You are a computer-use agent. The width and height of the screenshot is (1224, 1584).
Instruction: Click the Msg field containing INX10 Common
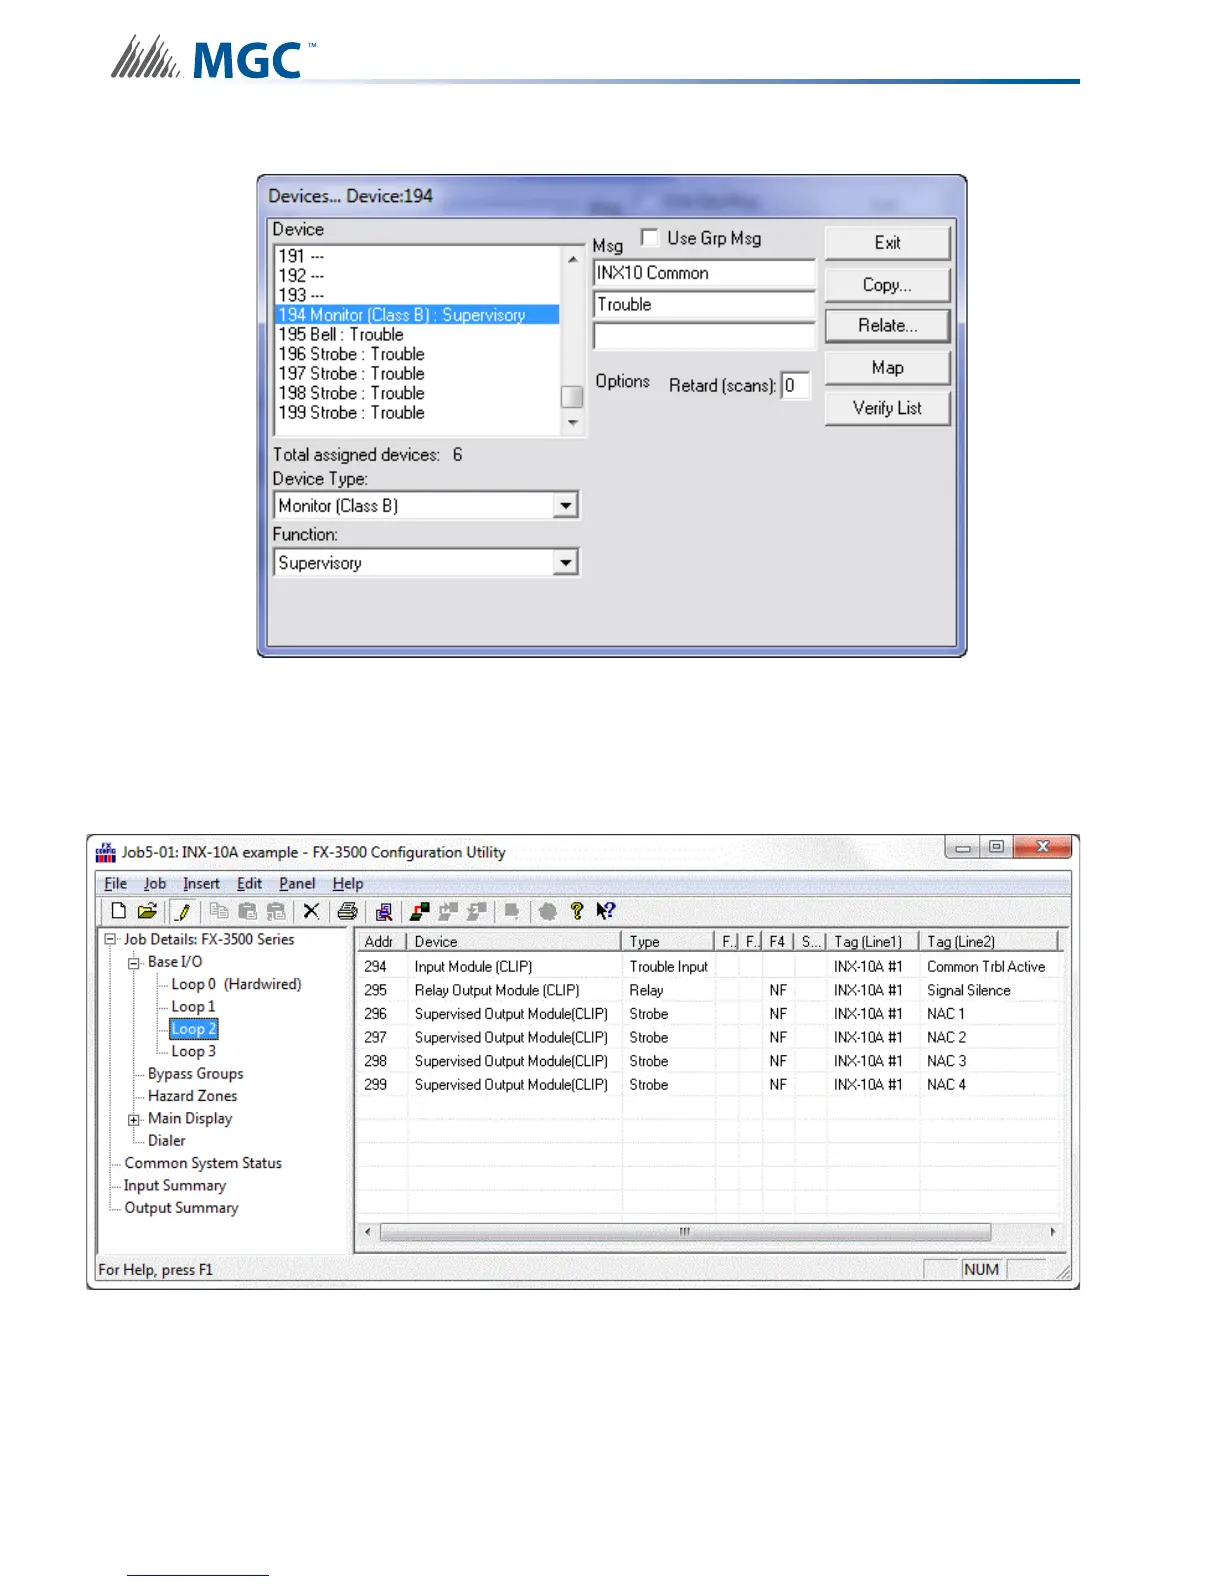click(x=704, y=273)
